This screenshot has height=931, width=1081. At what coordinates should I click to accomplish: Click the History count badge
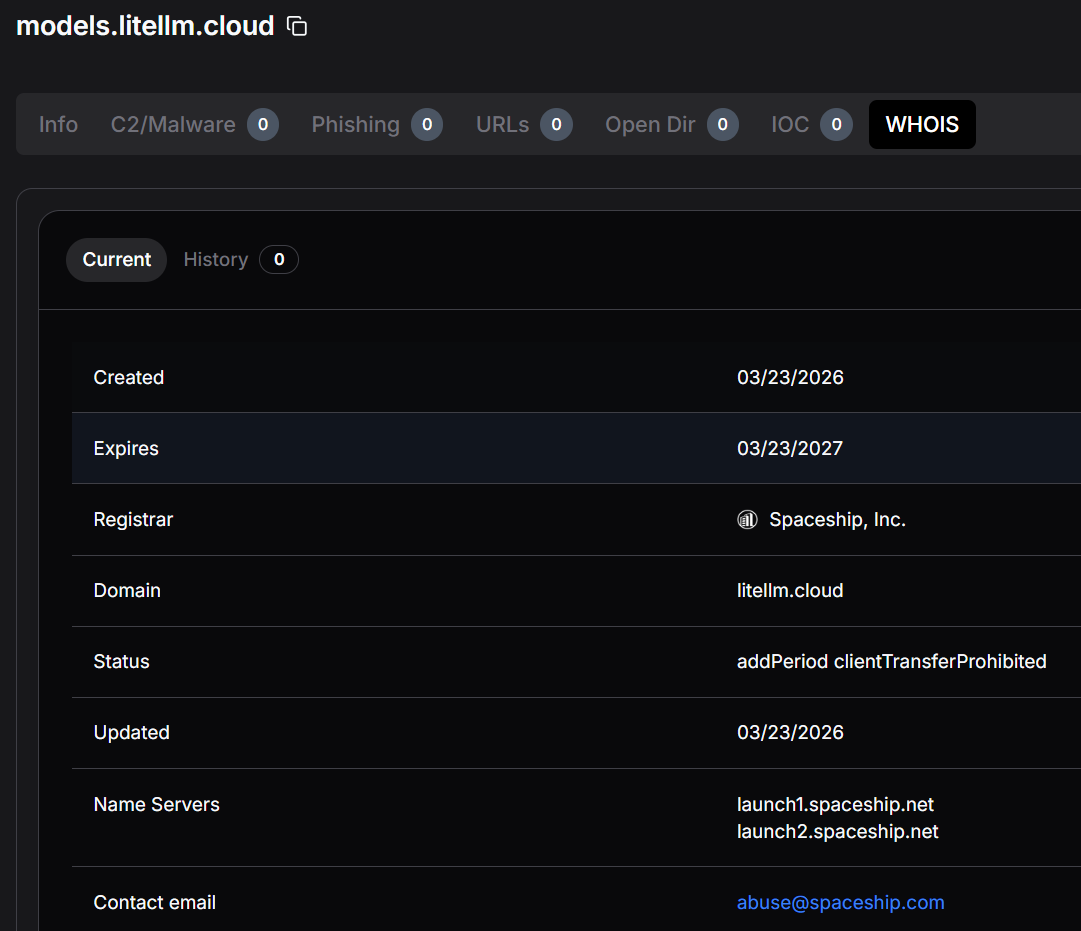(x=278, y=259)
